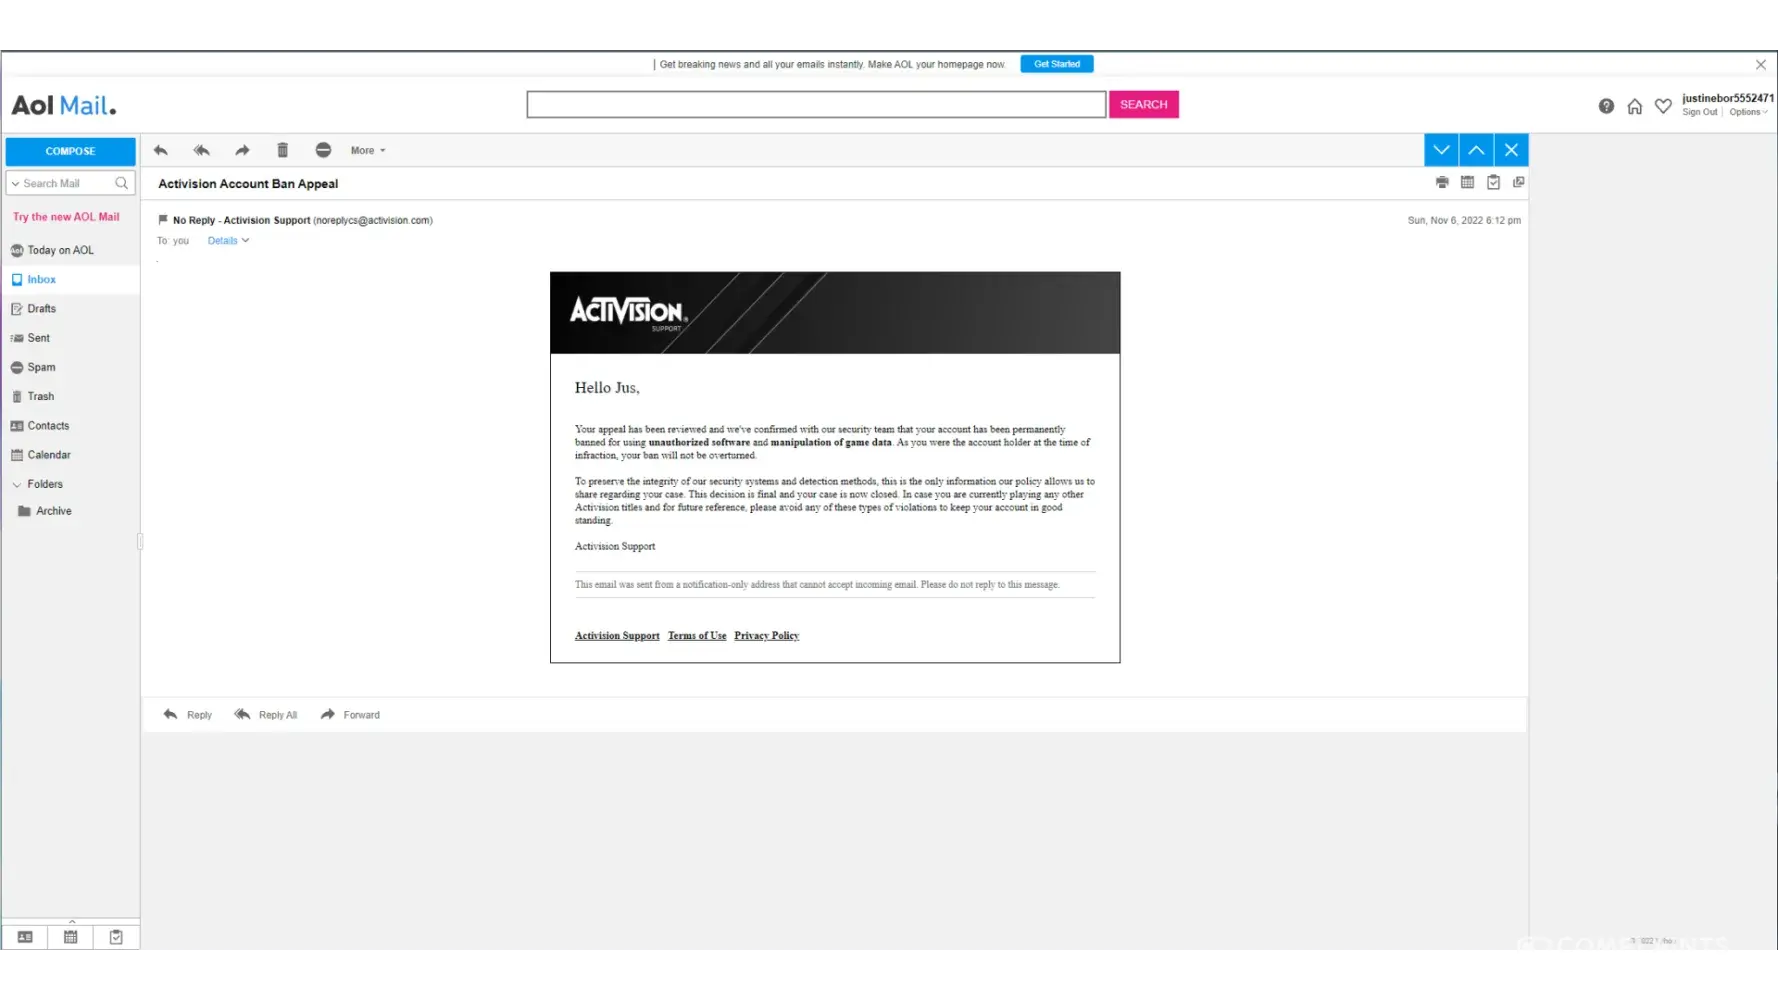Viewport: 1778px width, 1000px height.
Task: Click the sender address noreplycs@activision.com
Action: point(373,220)
